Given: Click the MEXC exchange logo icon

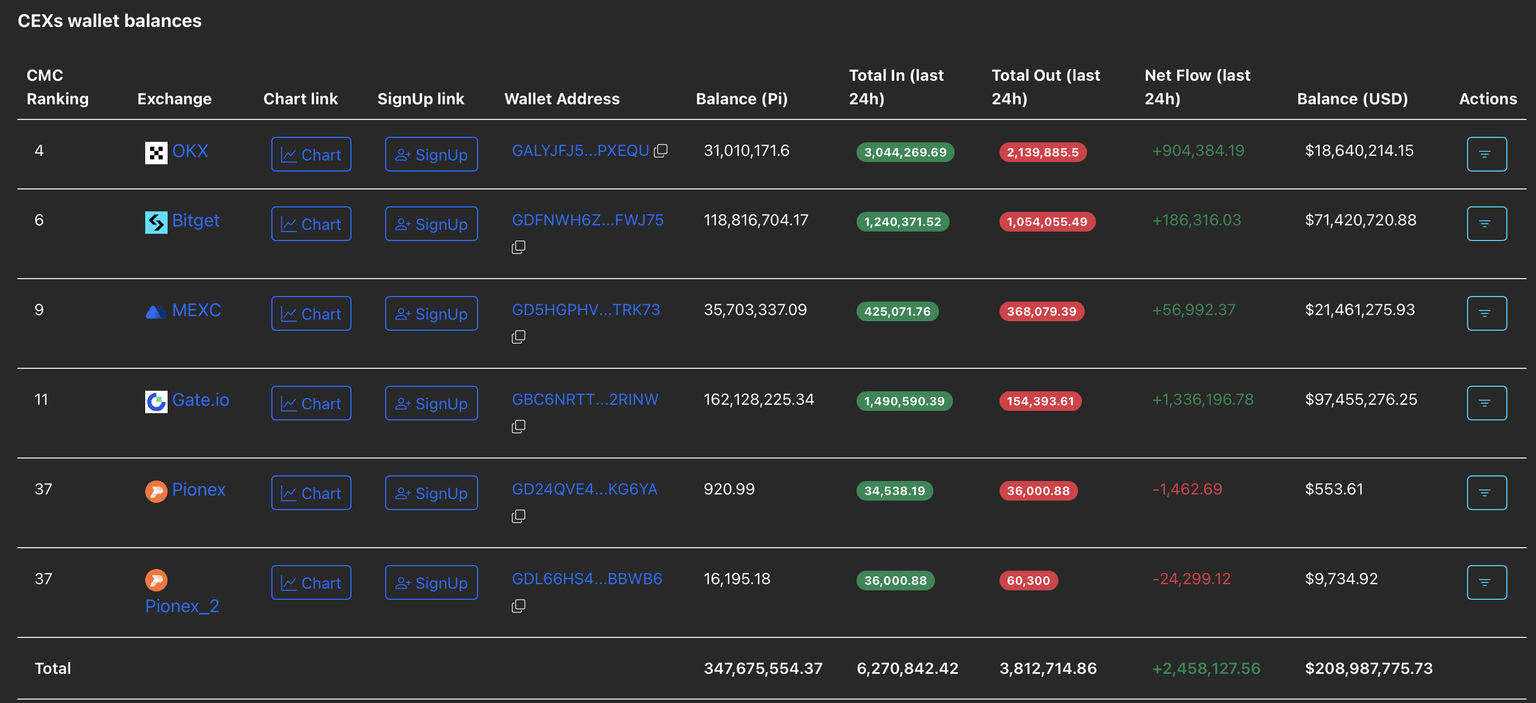Looking at the screenshot, I should (x=156, y=311).
